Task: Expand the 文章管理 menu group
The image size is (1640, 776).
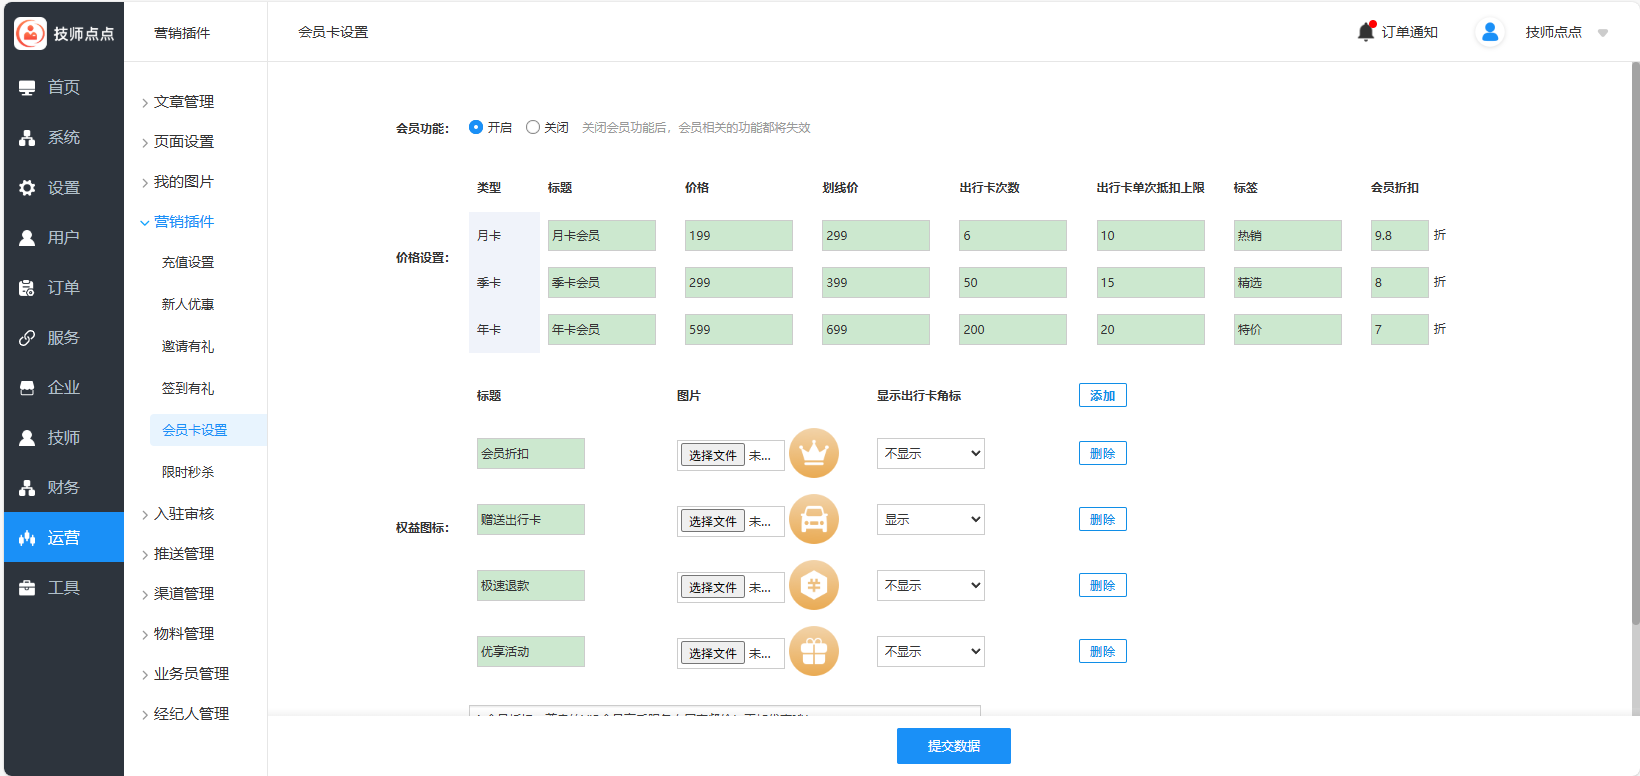Action: (184, 102)
